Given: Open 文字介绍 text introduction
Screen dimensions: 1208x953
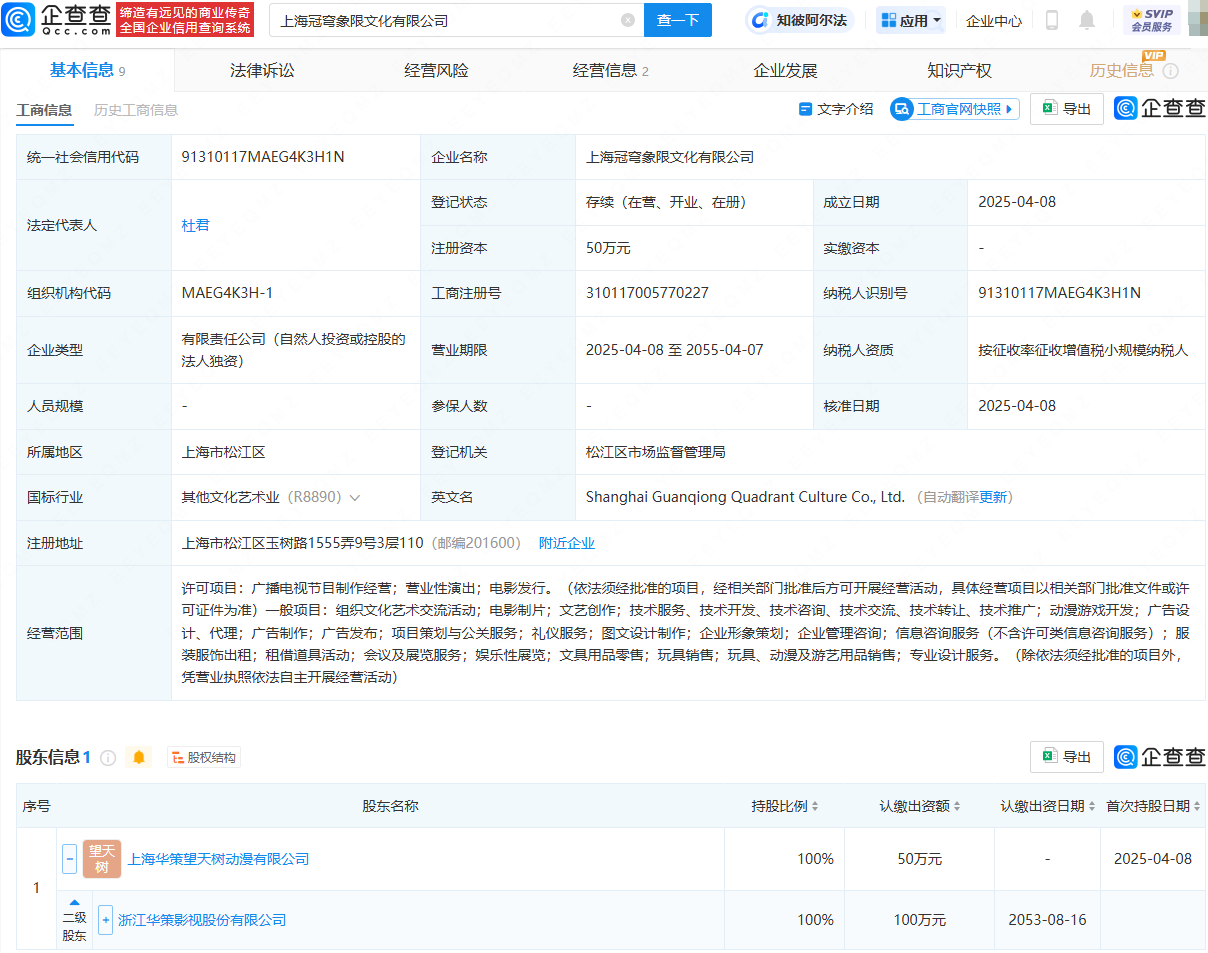Looking at the screenshot, I should (836, 109).
